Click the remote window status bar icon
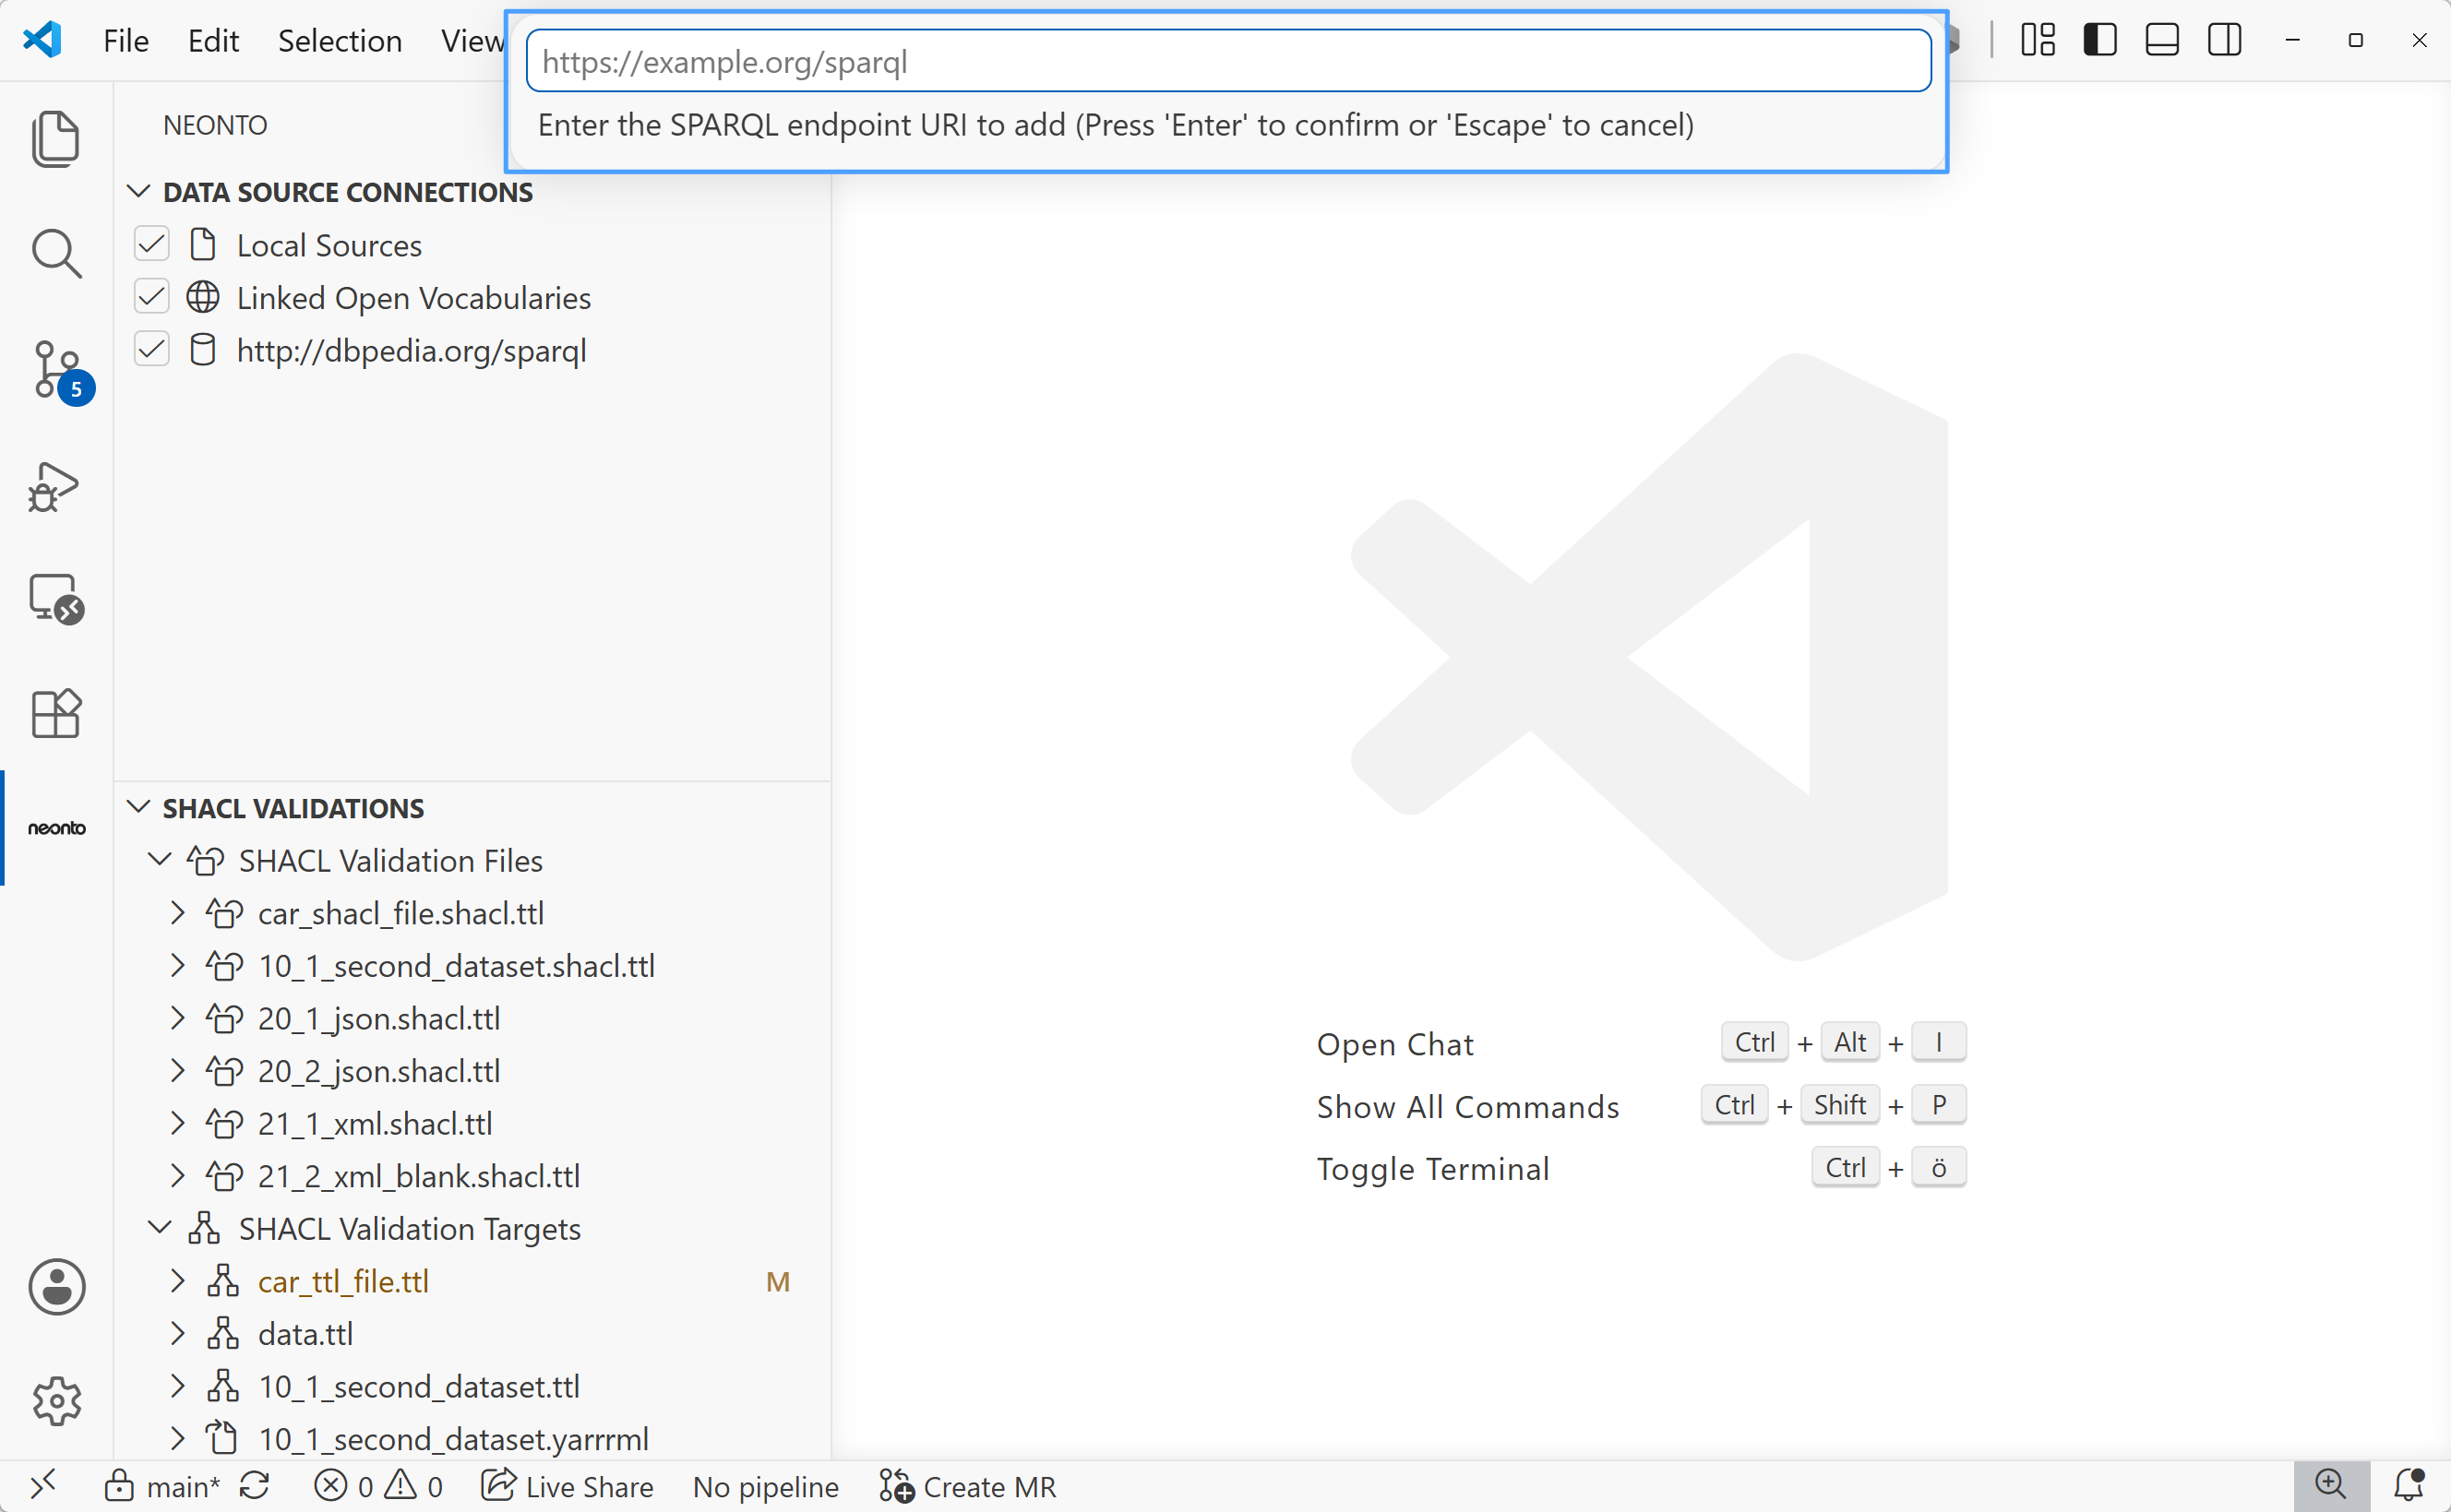This screenshot has height=1512, width=2451. [x=43, y=1486]
